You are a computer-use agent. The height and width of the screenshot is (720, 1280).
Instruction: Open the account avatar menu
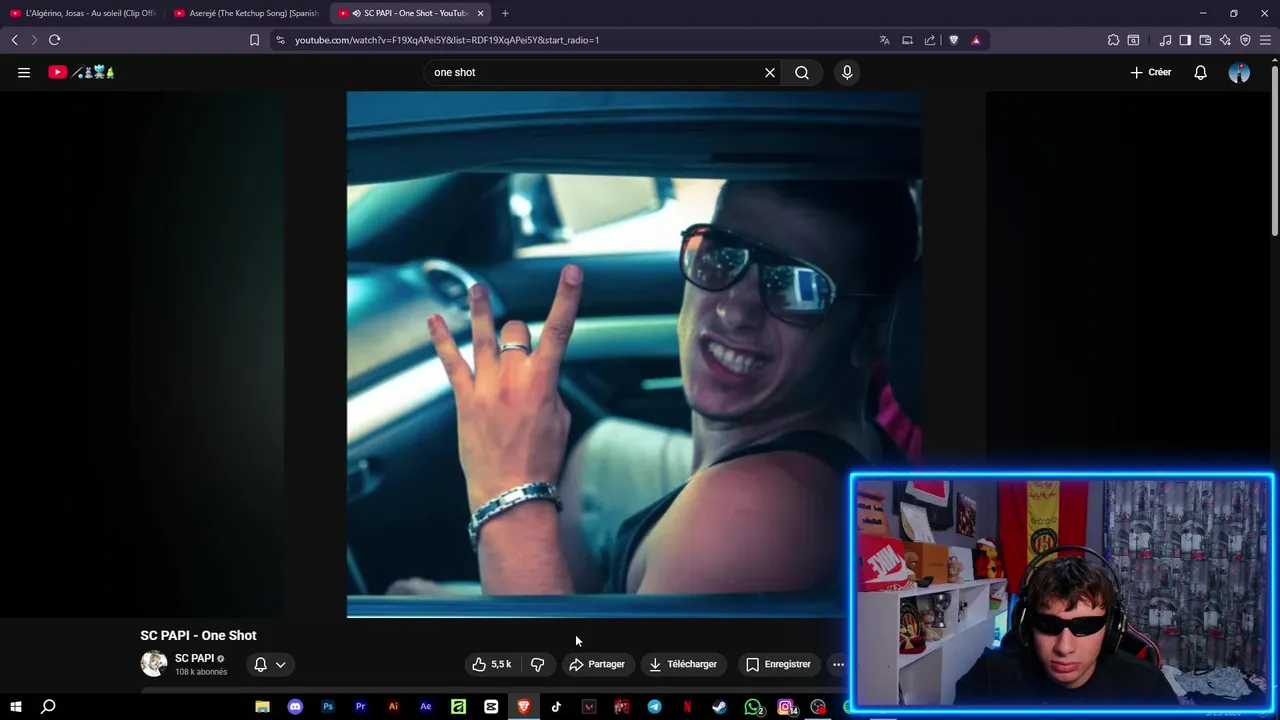click(1239, 72)
